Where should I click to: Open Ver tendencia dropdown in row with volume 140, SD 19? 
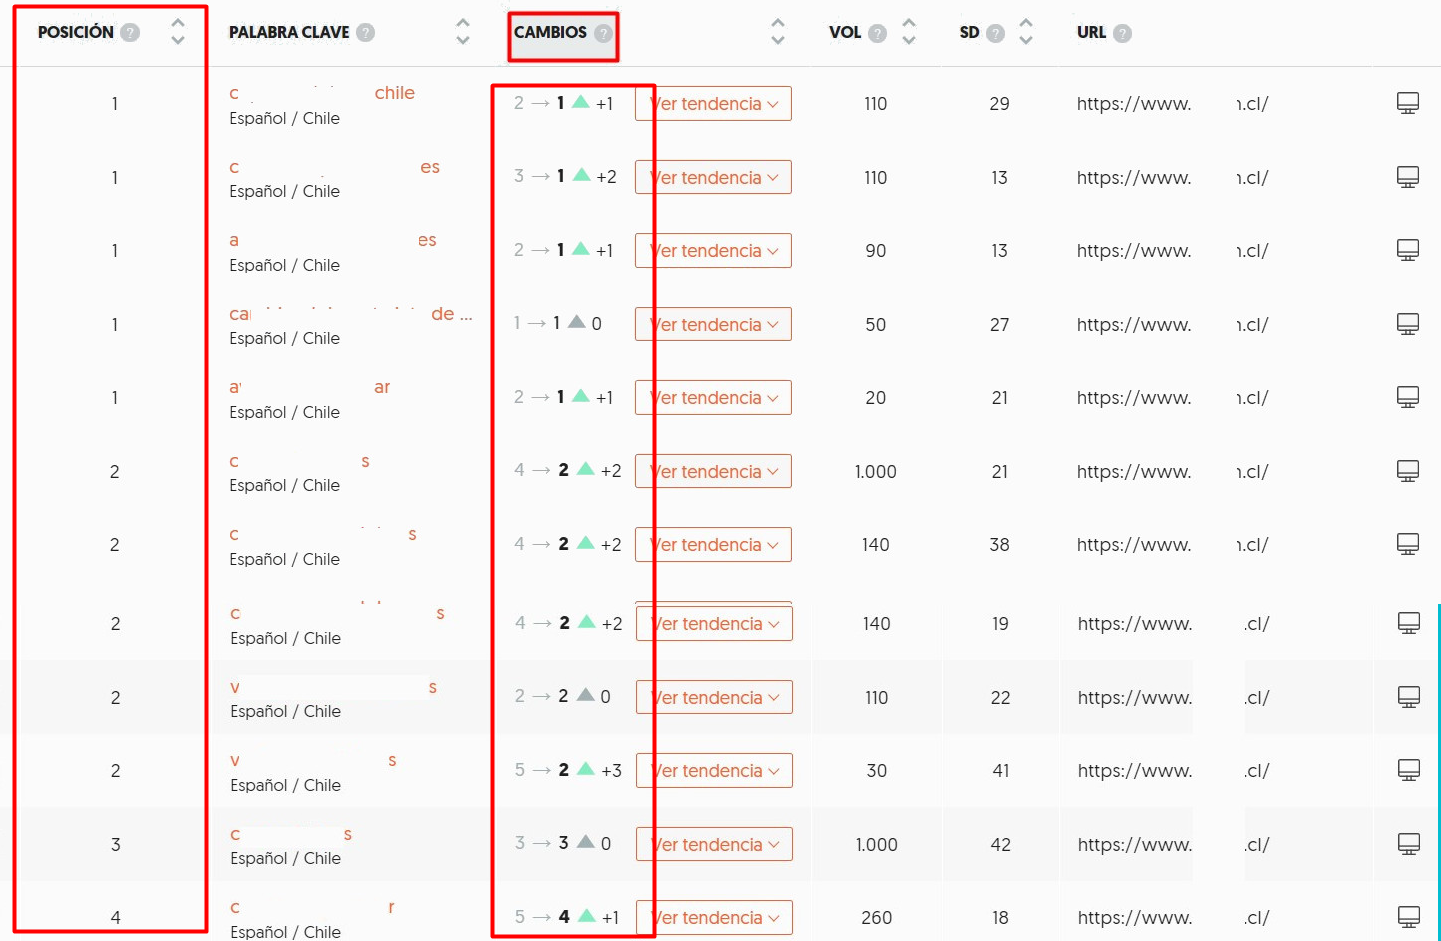tap(714, 623)
